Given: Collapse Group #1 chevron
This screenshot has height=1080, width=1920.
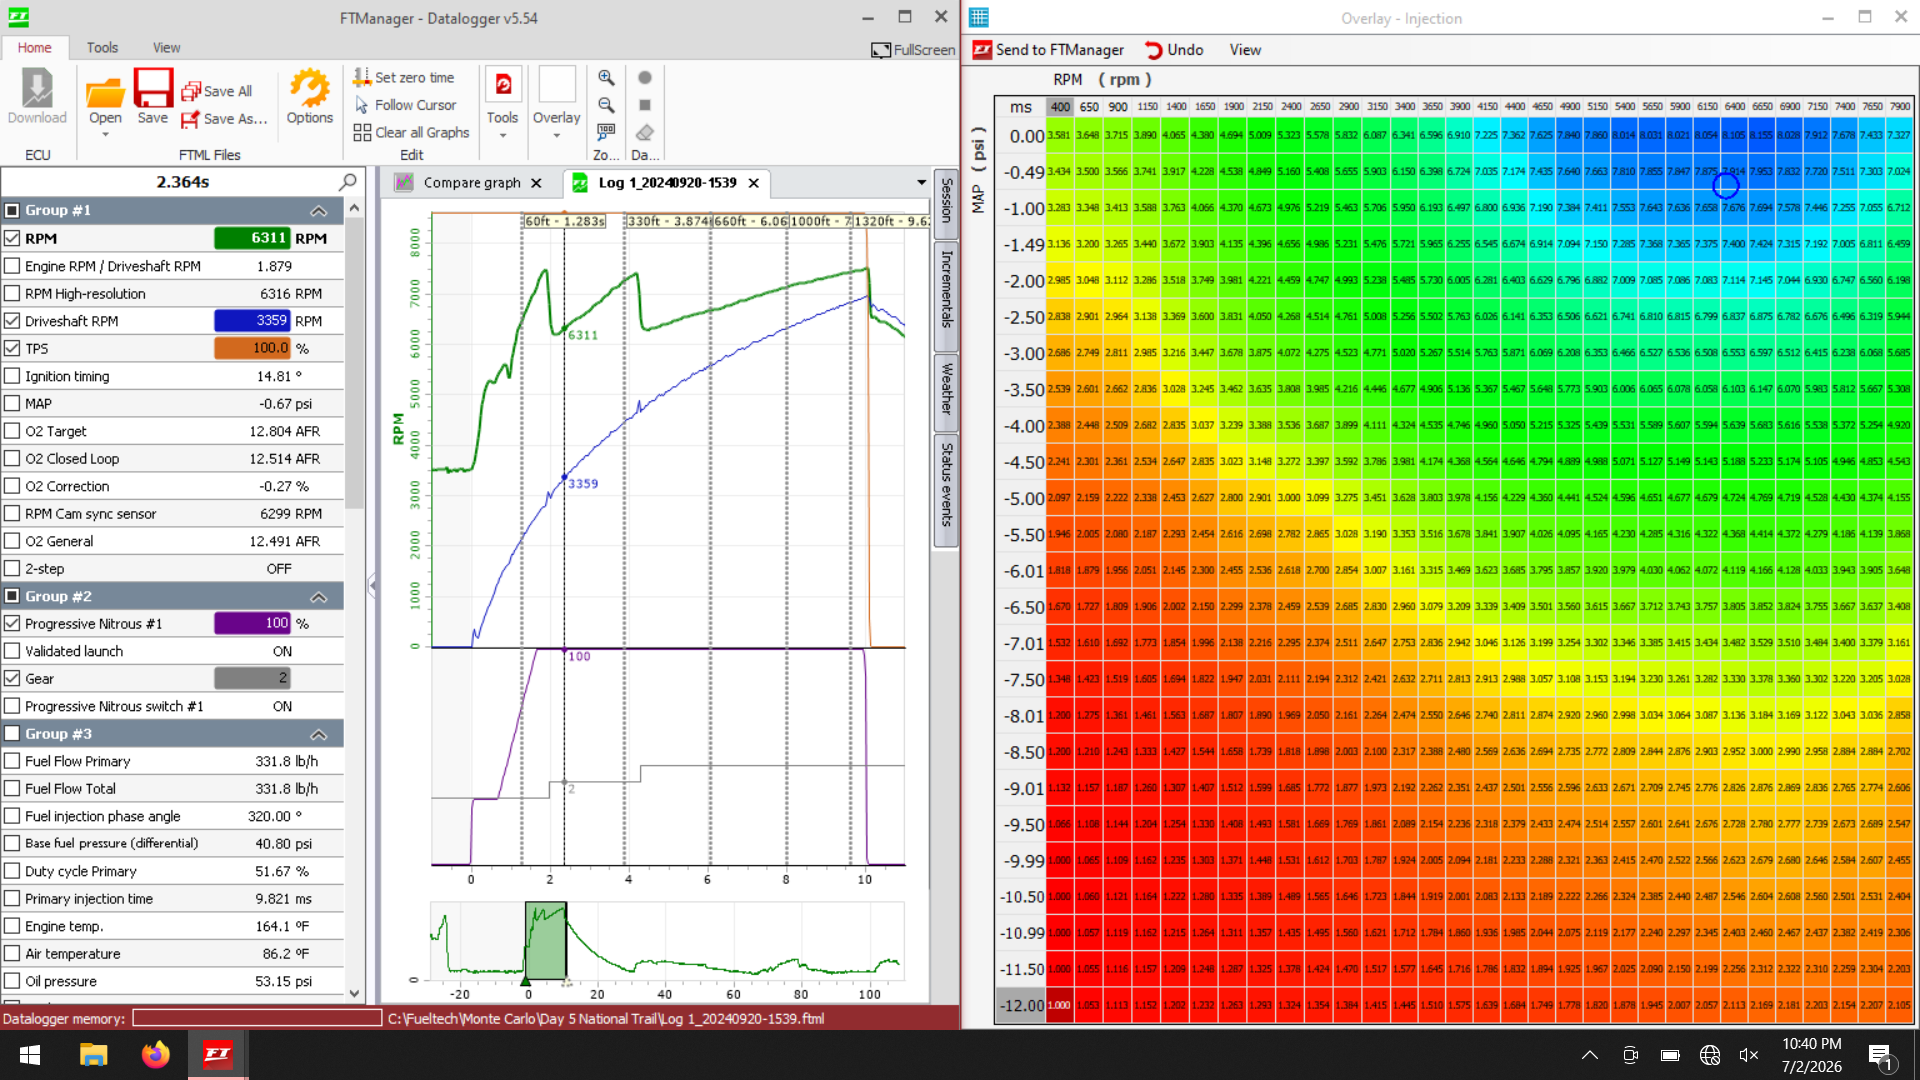Looking at the screenshot, I should [318, 210].
